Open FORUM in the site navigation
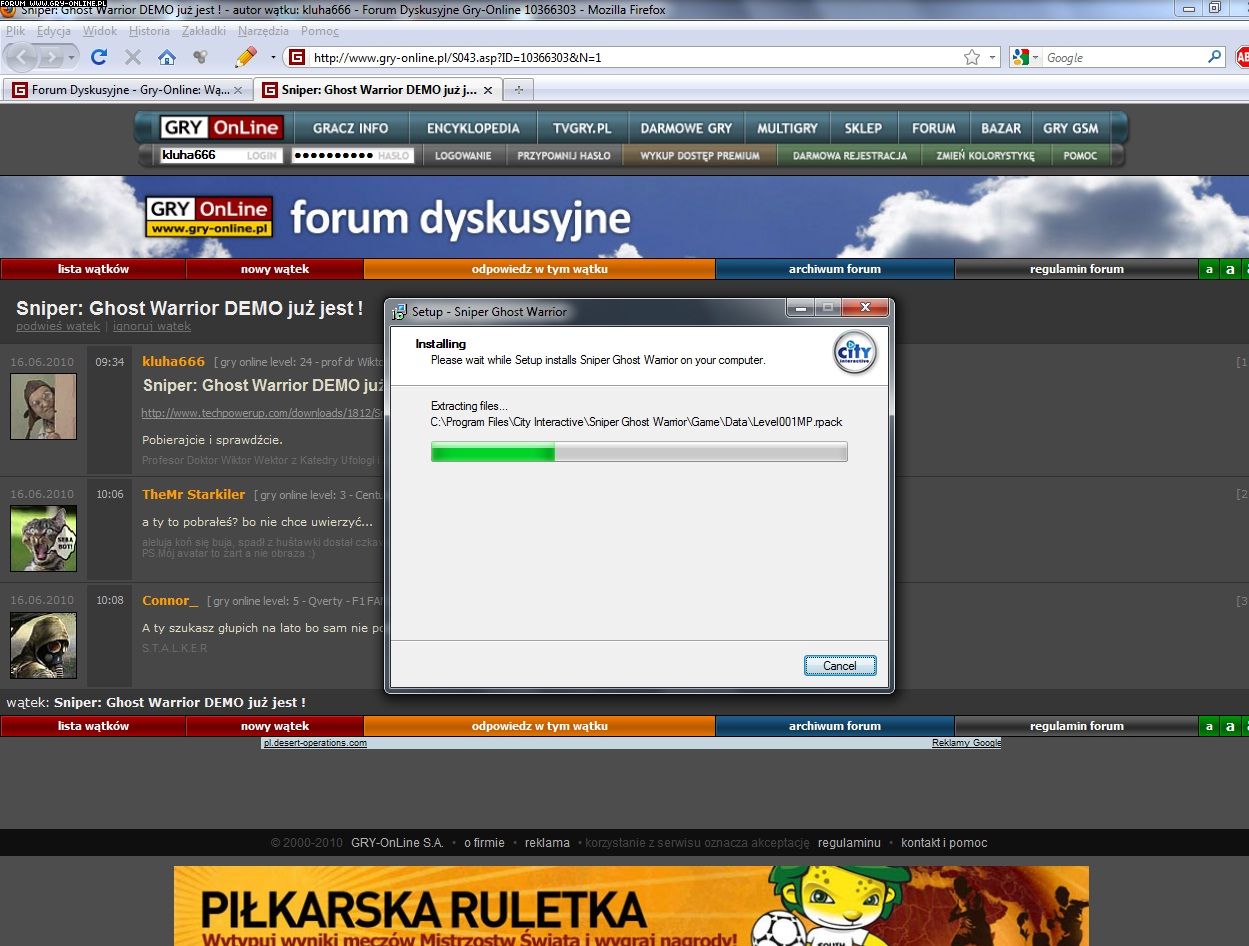This screenshot has height=946, width=1249. [934, 128]
